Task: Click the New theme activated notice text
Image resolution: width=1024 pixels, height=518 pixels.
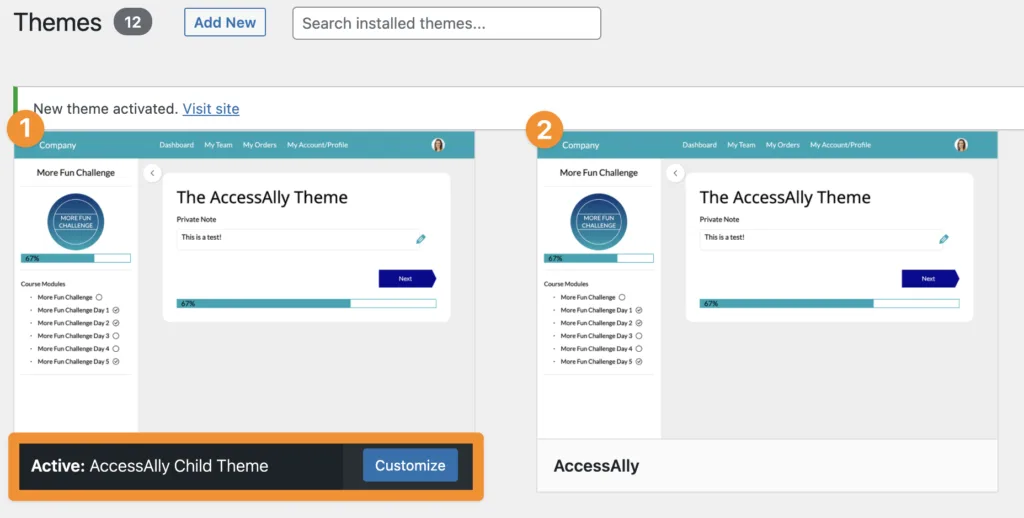Action: (106, 108)
